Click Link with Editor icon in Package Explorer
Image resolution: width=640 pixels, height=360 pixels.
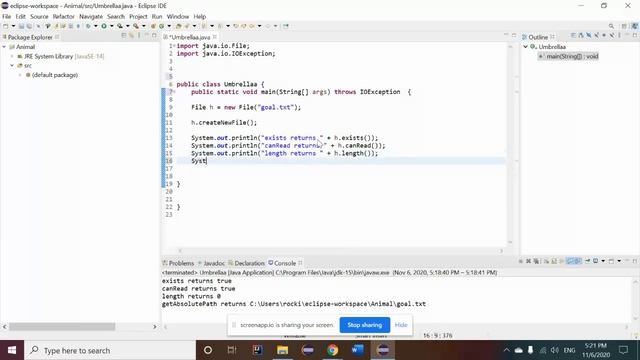click(131, 36)
